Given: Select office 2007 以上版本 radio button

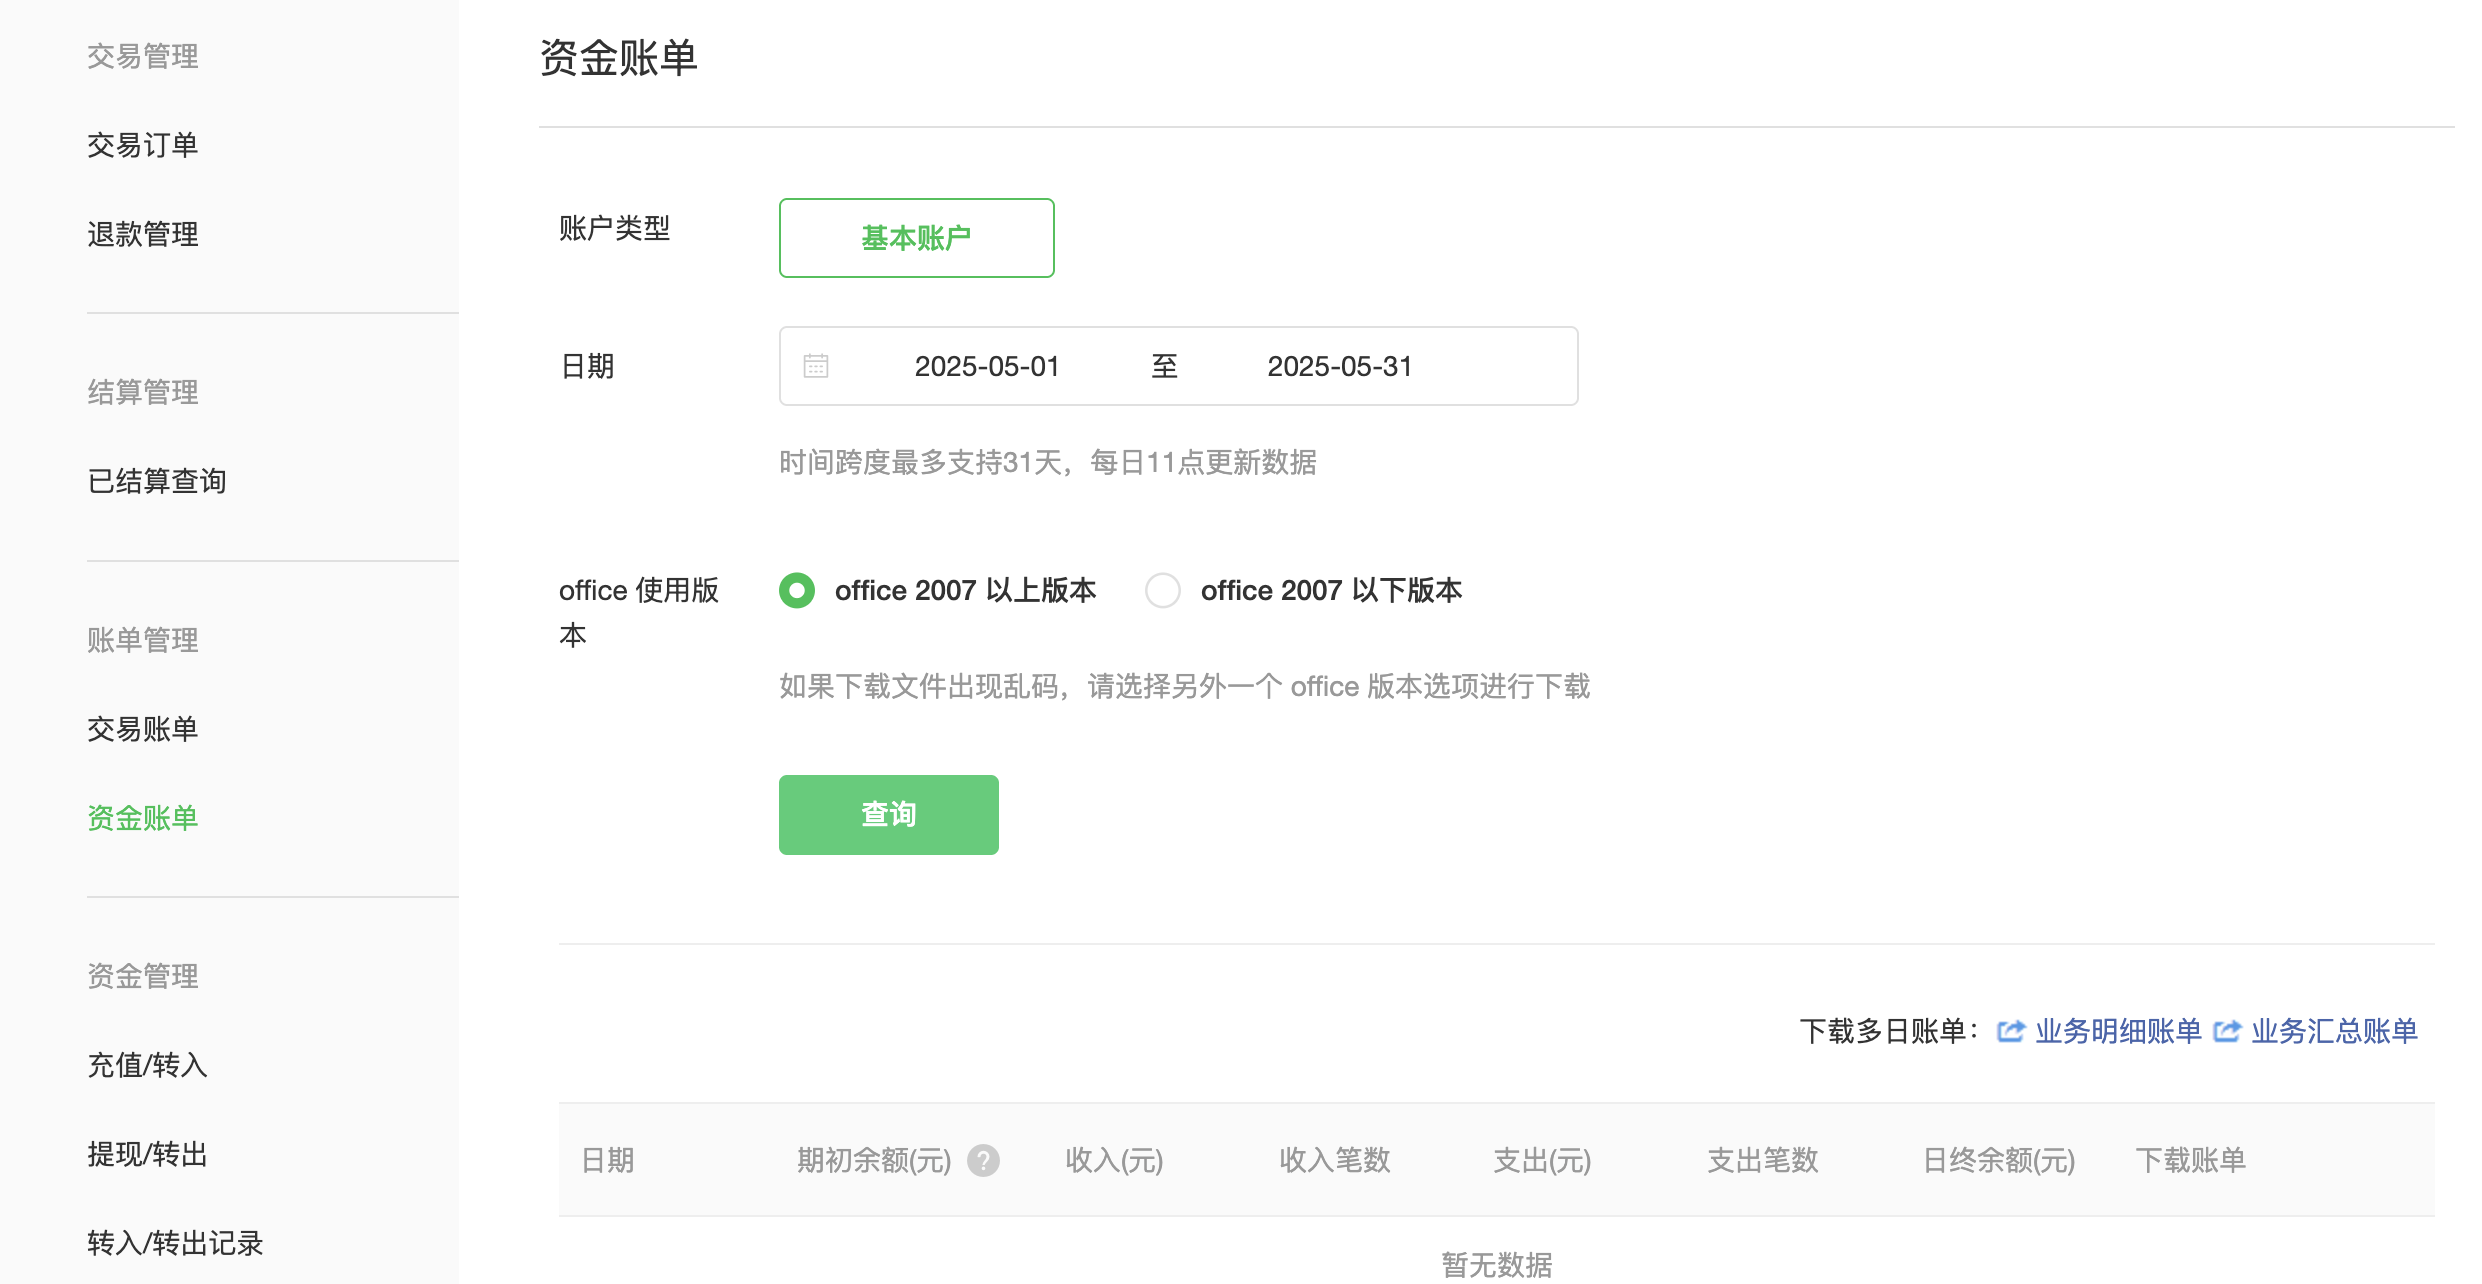Looking at the screenshot, I should click(797, 590).
